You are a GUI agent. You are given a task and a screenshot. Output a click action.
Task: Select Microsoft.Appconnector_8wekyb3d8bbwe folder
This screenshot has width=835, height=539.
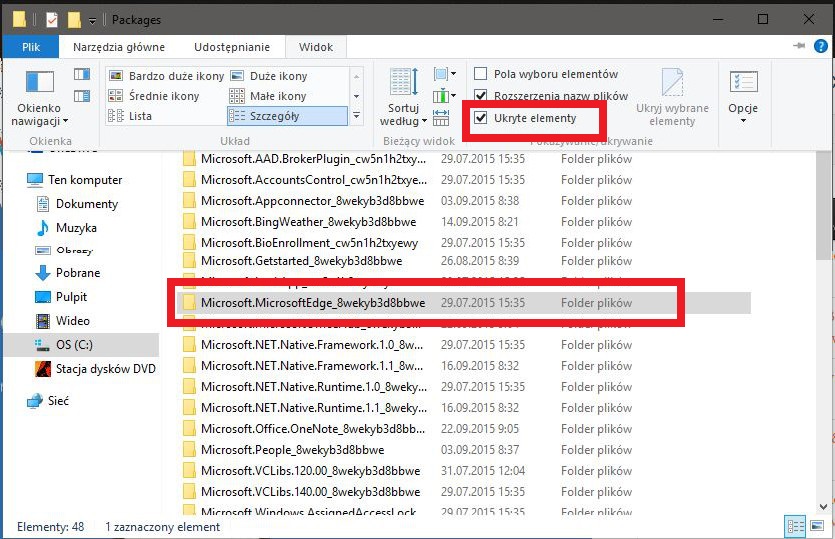[407, 201]
